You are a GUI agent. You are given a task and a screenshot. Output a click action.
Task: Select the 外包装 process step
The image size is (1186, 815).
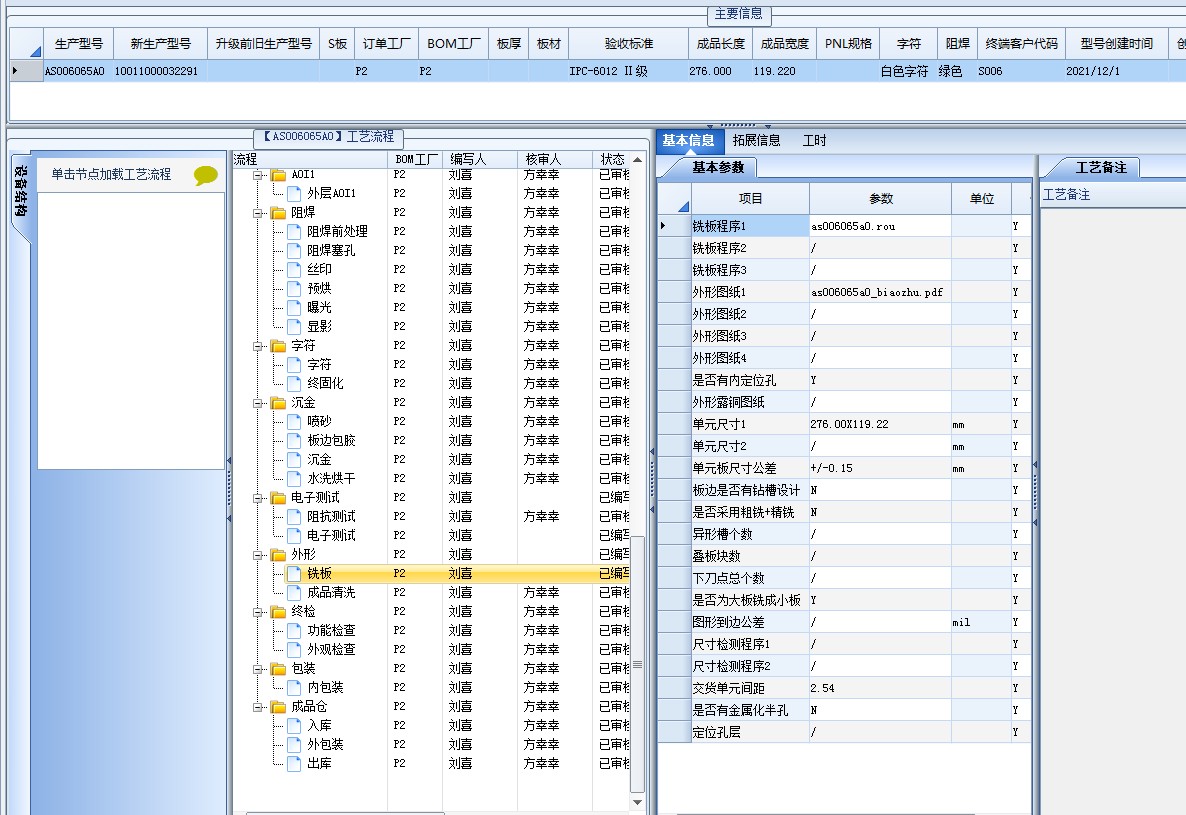tap(325, 745)
